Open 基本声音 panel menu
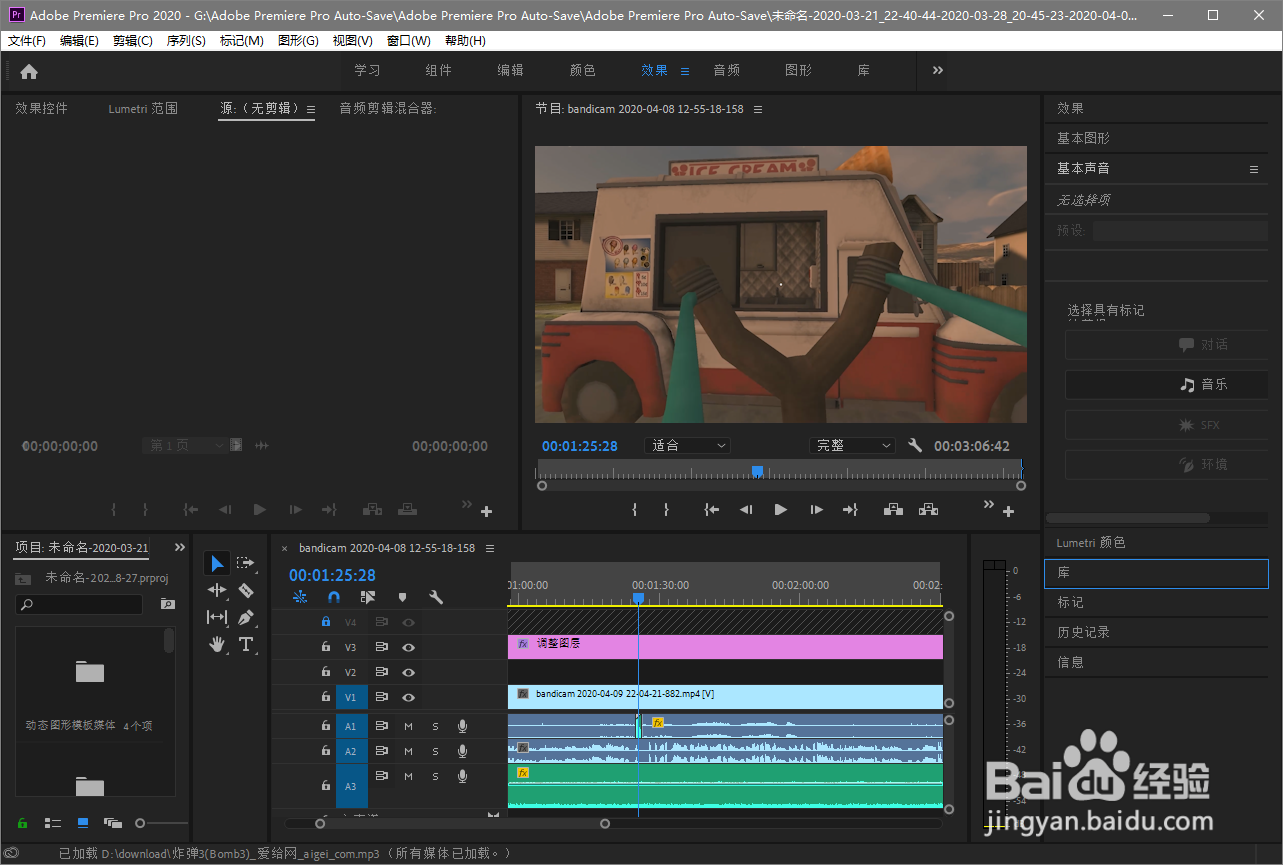The image size is (1283, 865). (x=1254, y=170)
